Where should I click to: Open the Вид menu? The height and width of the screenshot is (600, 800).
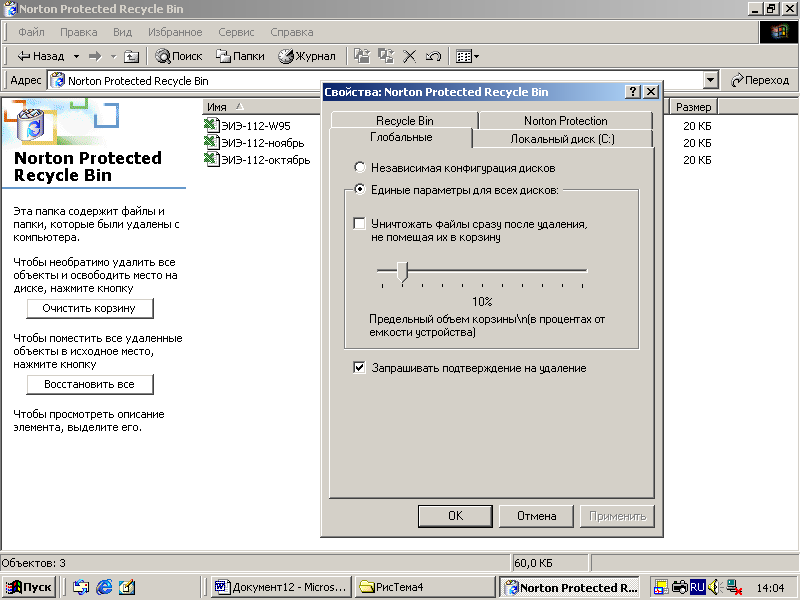pos(122,32)
